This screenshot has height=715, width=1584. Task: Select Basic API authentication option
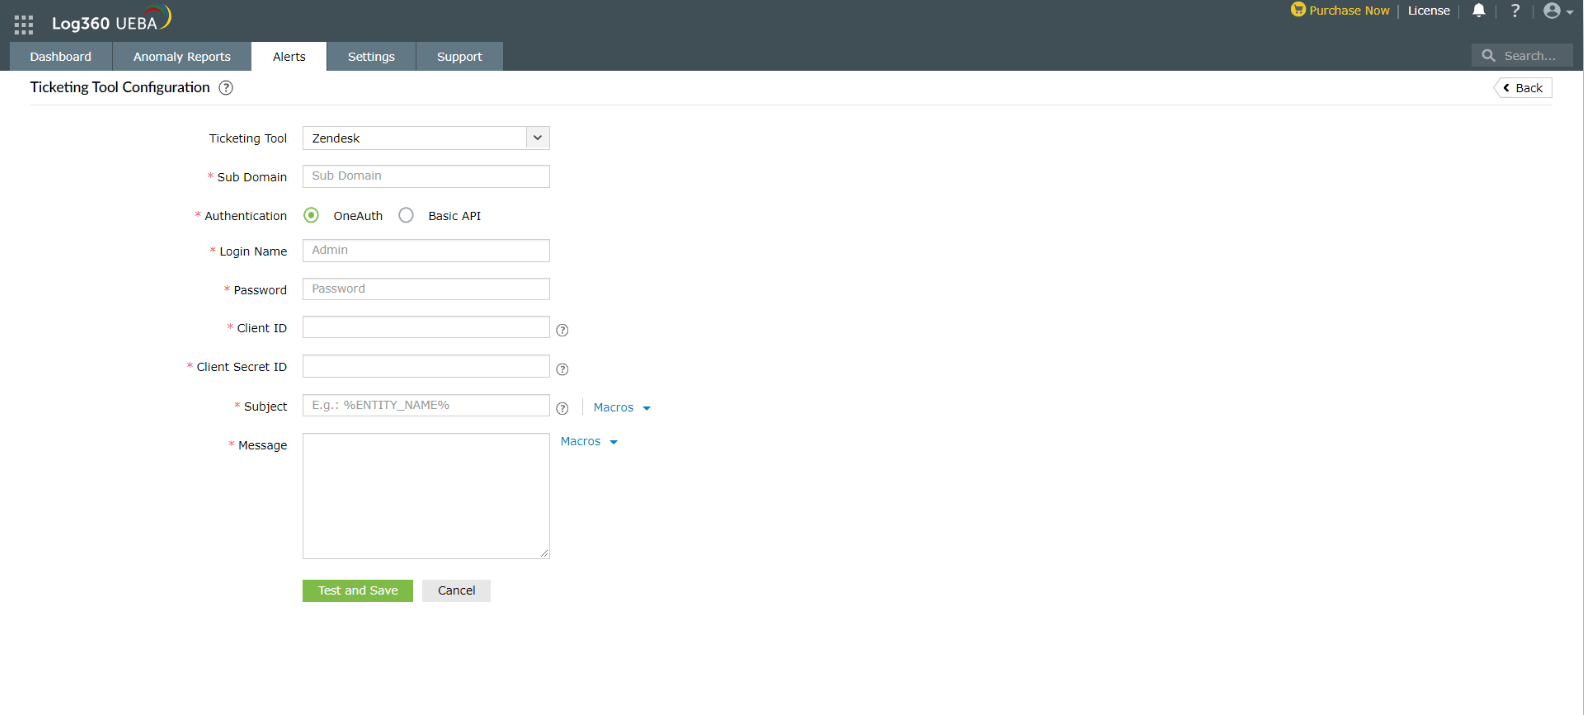tap(406, 215)
